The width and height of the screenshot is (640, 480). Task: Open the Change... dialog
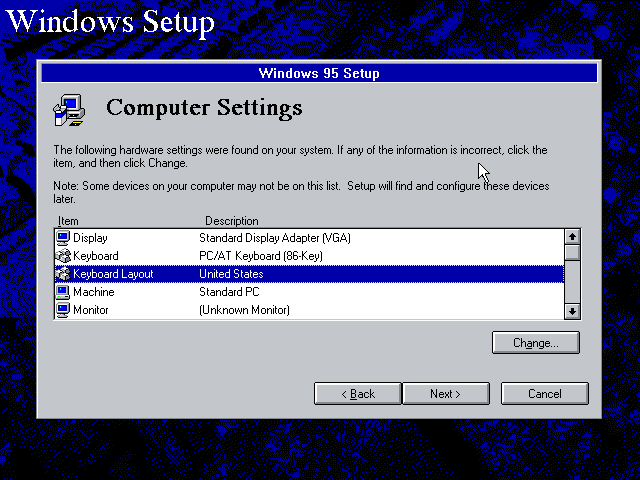536,343
